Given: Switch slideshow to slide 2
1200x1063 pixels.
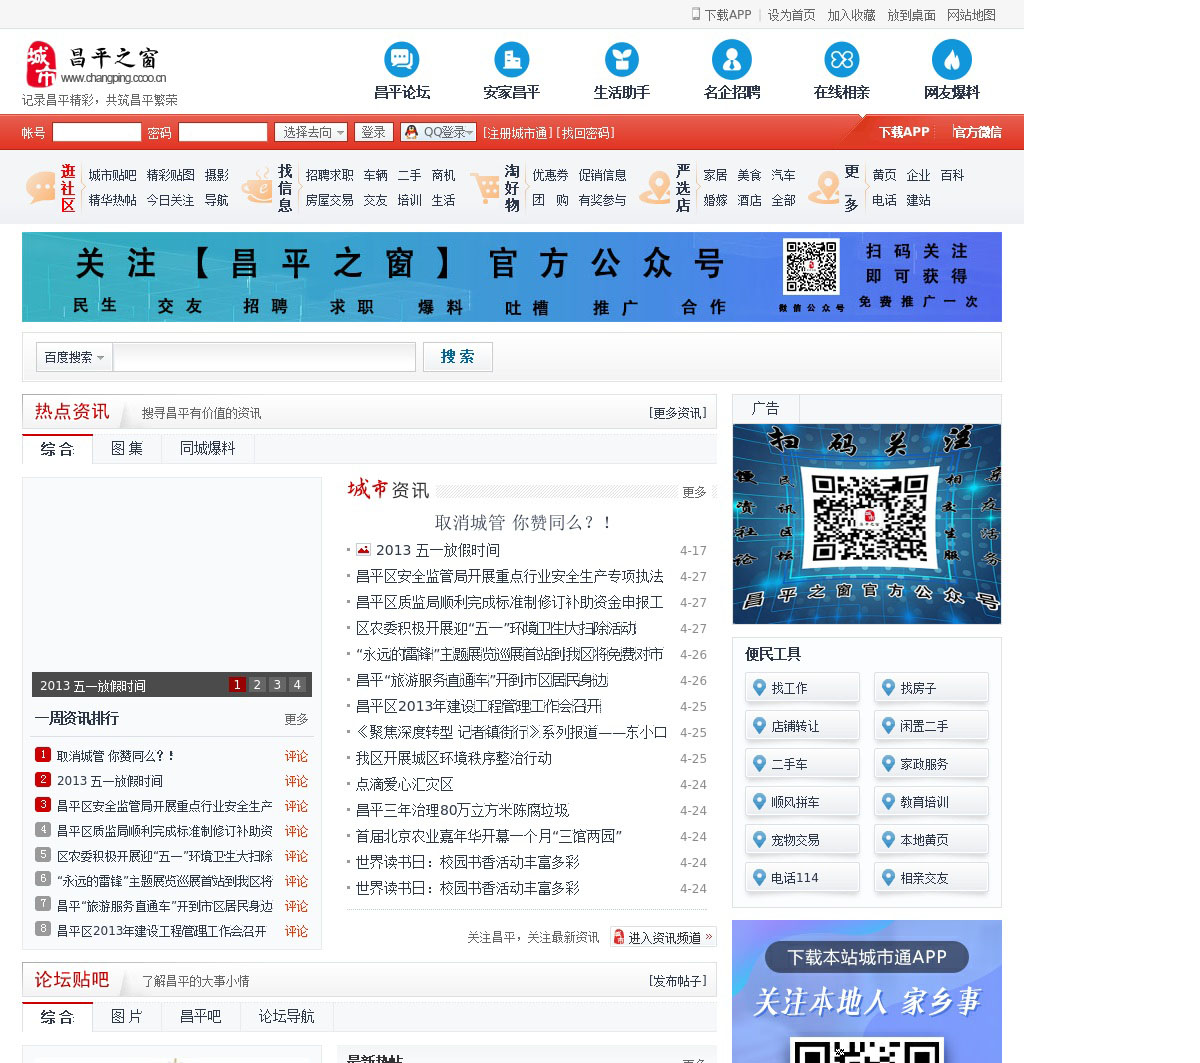Looking at the screenshot, I should 257,685.
